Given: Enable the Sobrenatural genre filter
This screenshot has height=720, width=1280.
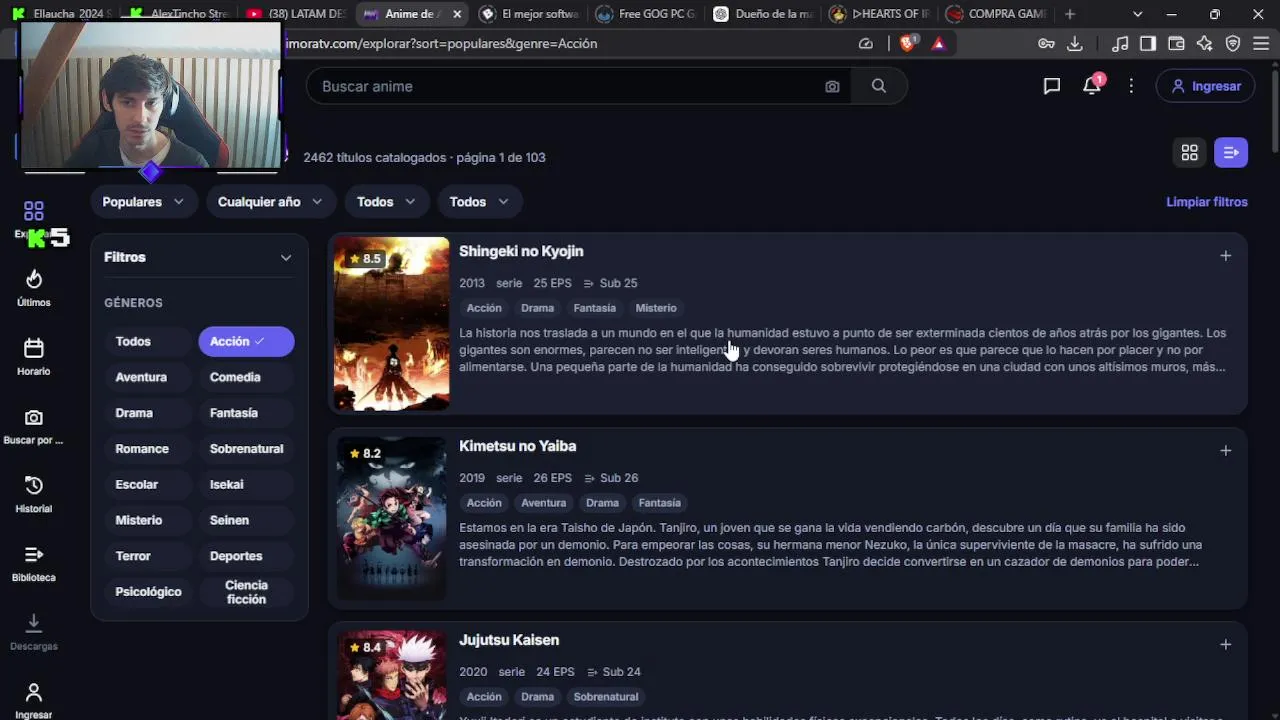Looking at the screenshot, I should [x=247, y=449].
